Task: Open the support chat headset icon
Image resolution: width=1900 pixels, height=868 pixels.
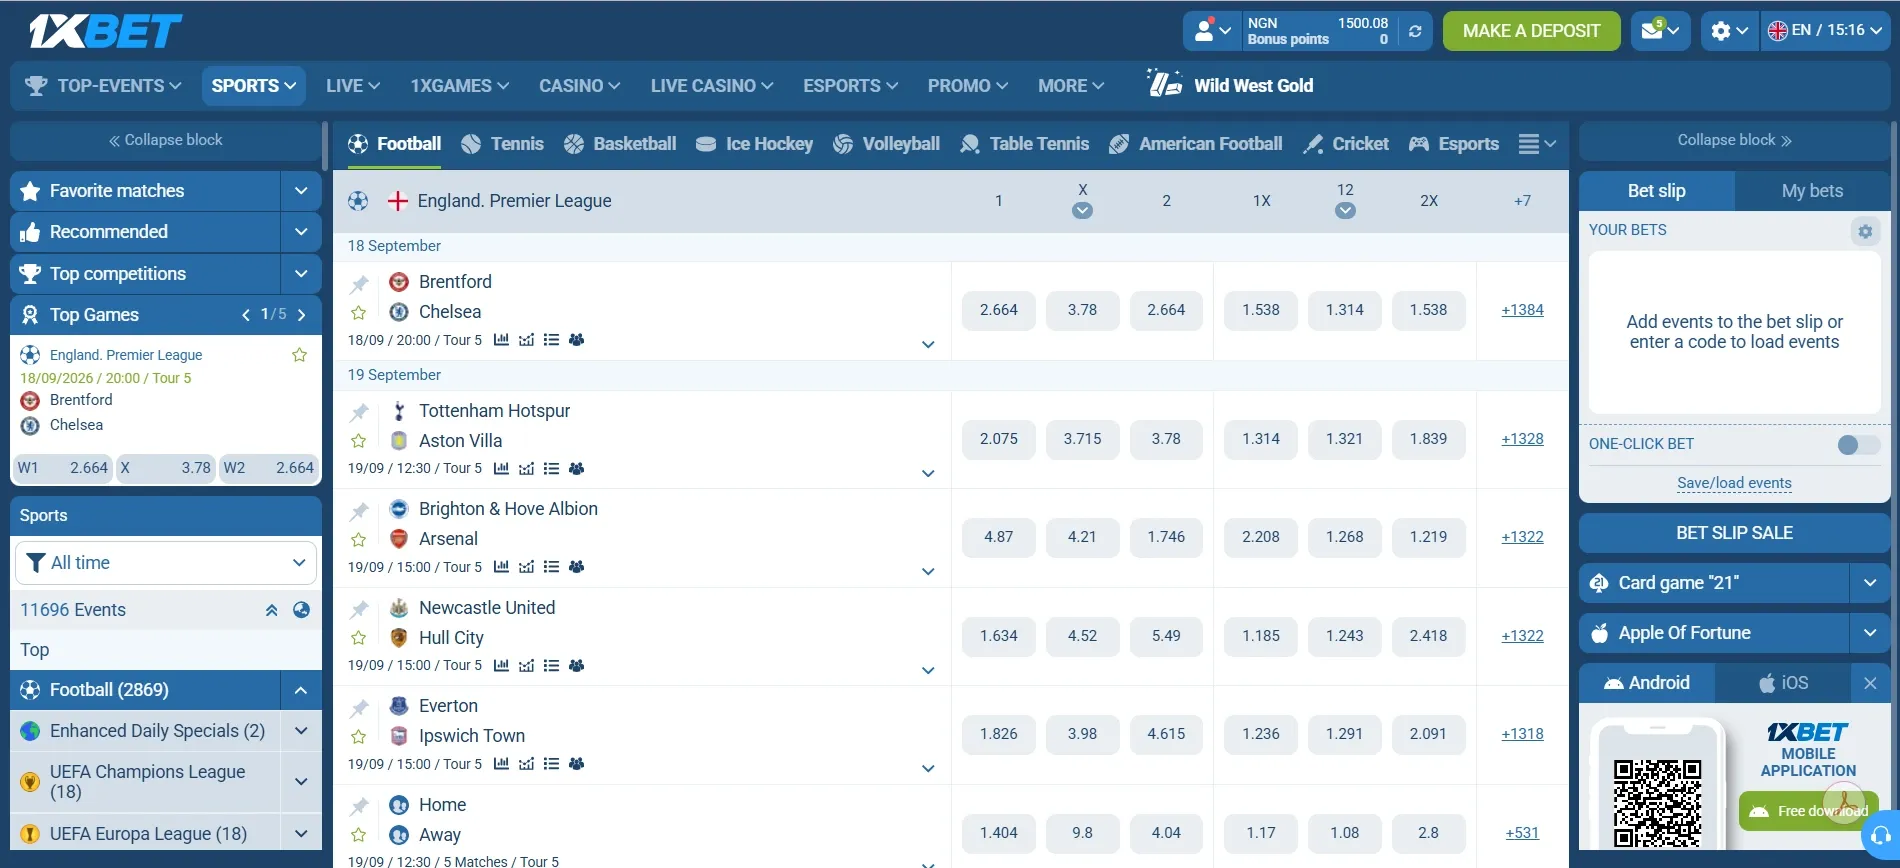Action: click(x=1881, y=836)
